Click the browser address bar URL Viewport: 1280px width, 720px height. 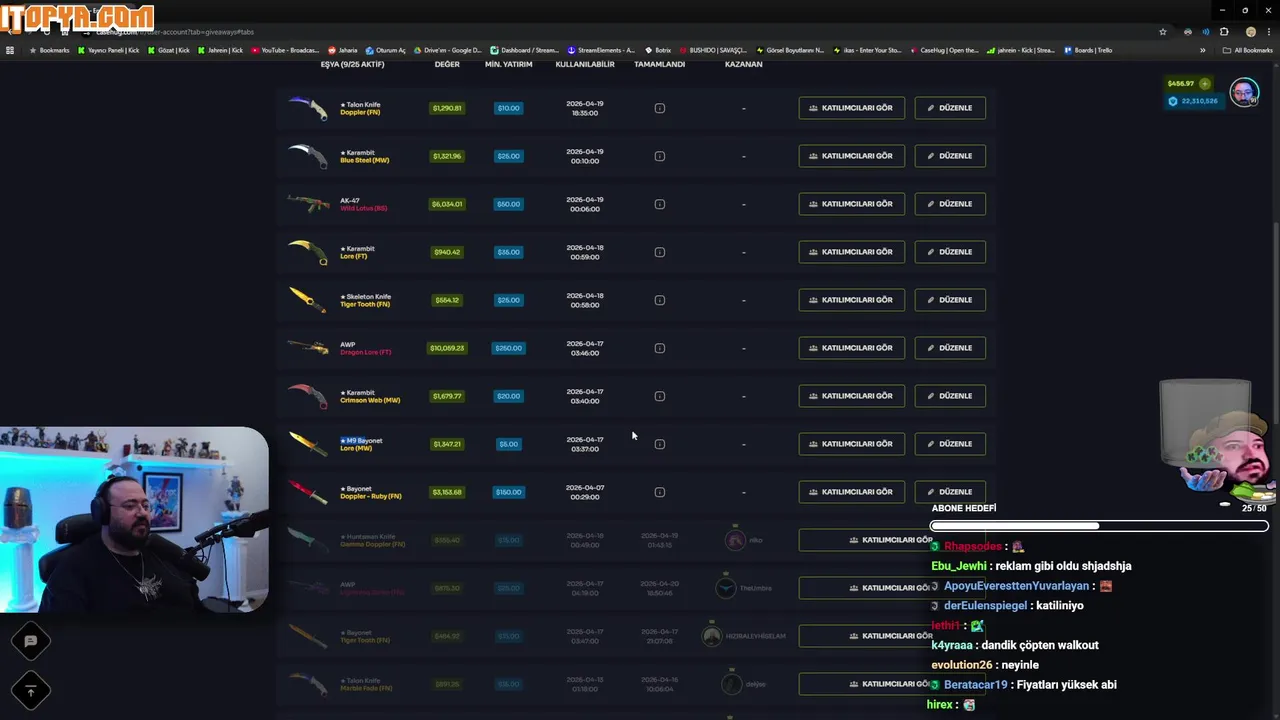point(175,32)
